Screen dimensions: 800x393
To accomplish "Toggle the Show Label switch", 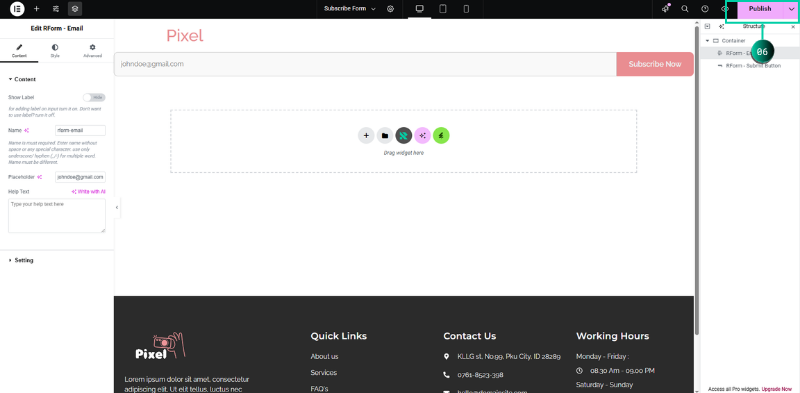I will click(x=94, y=97).
